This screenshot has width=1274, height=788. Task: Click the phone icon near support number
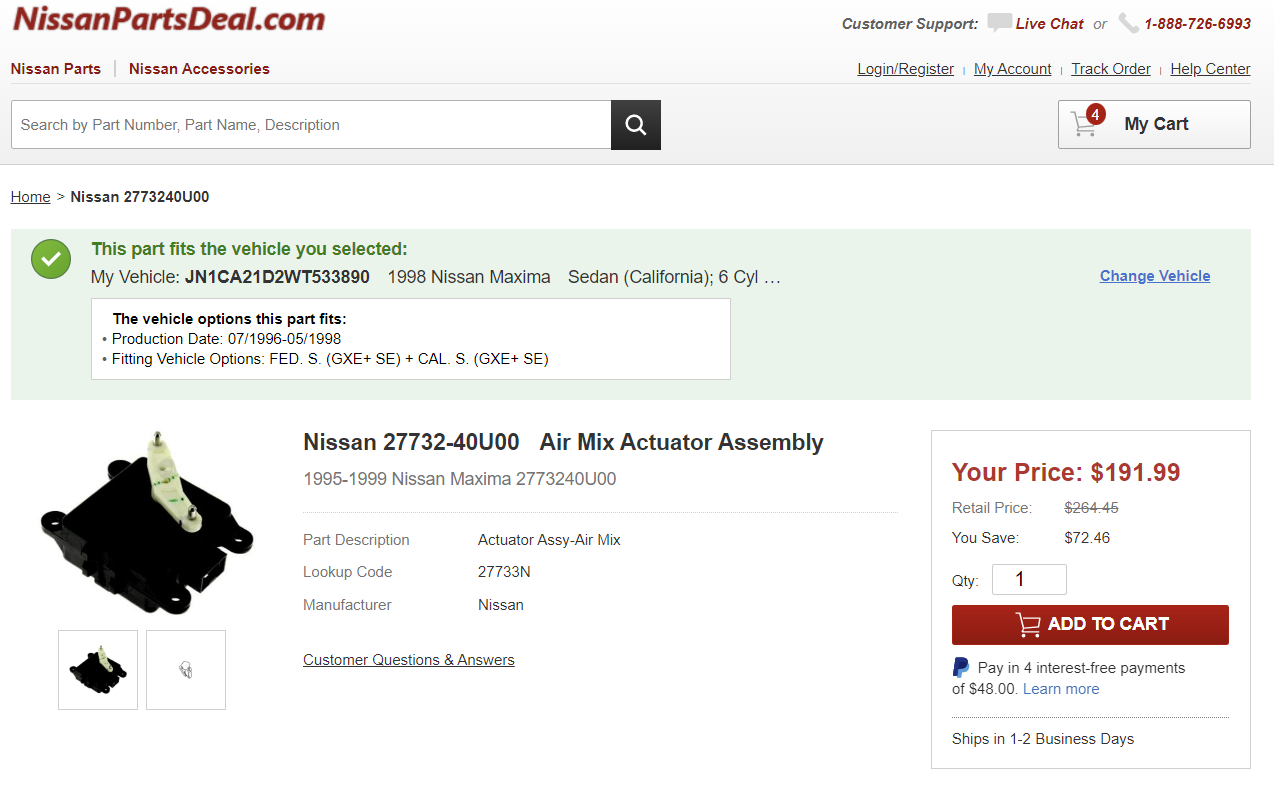pos(1128,23)
